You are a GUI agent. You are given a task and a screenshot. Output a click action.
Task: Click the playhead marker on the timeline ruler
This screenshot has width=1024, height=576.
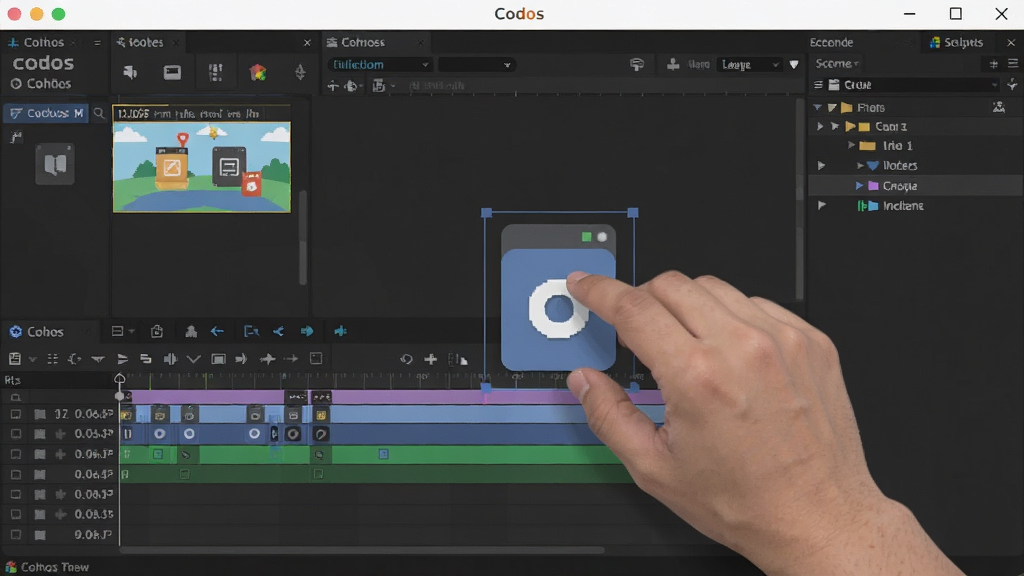tap(120, 379)
